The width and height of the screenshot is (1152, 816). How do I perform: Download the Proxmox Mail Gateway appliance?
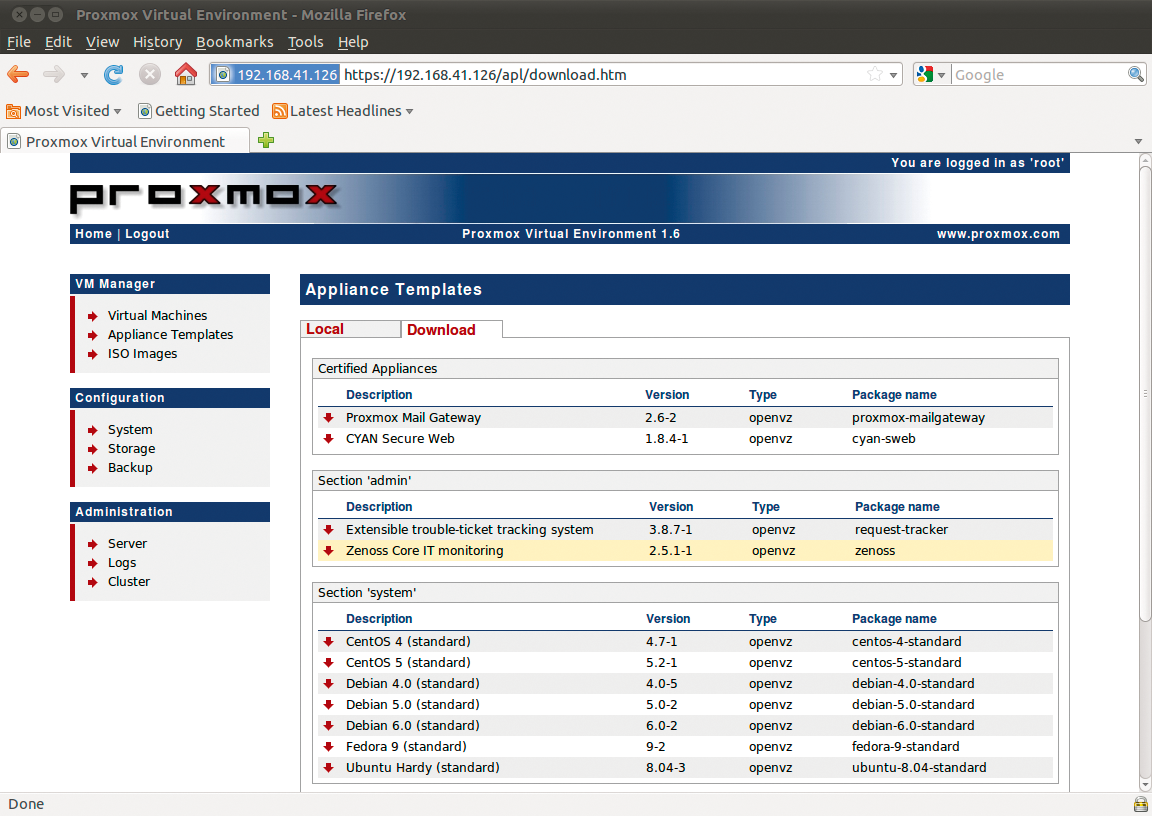coord(329,417)
